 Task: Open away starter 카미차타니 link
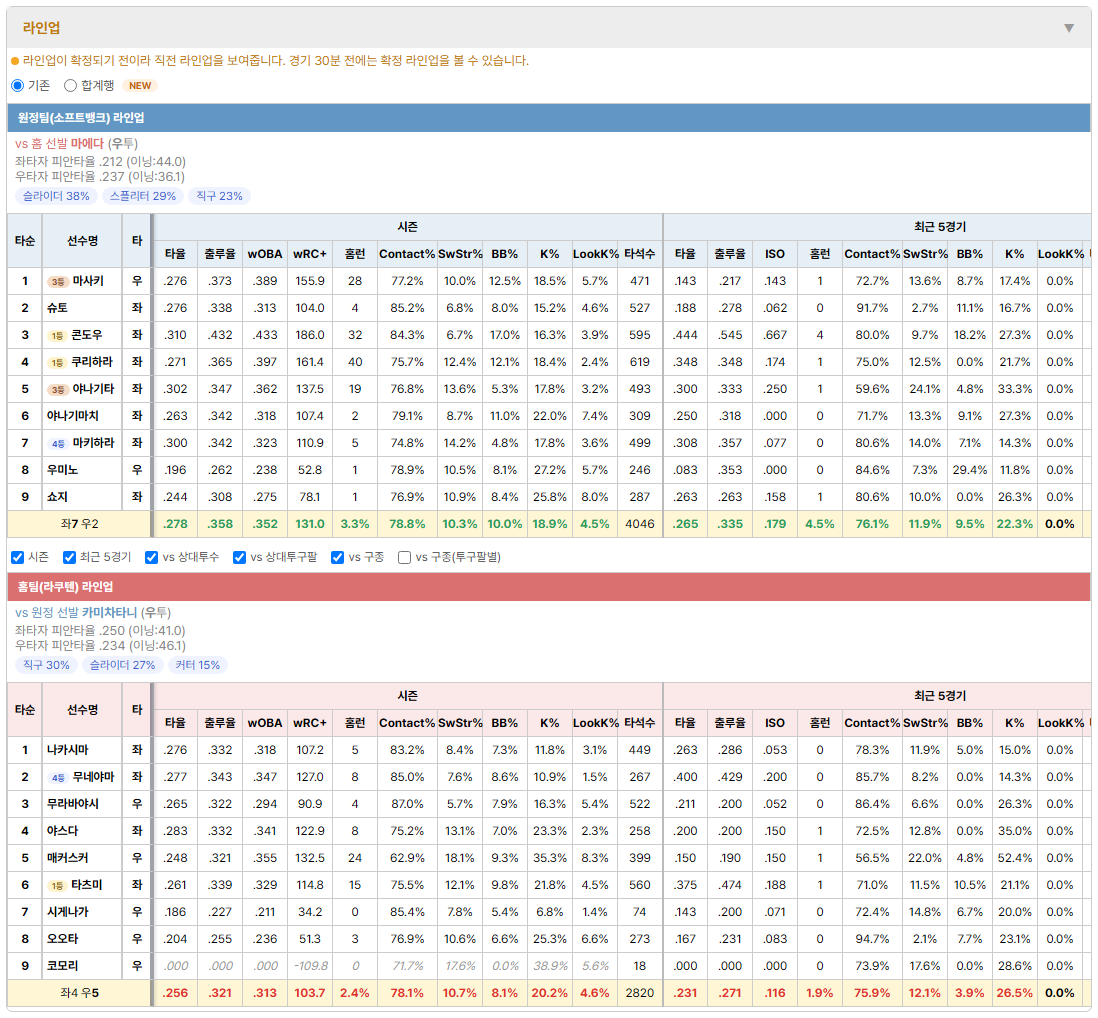pyautogui.click(x=109, y=613)
